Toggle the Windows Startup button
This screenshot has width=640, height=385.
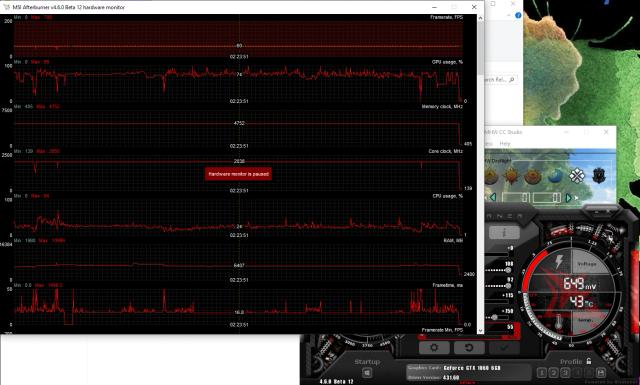(367, 373)
